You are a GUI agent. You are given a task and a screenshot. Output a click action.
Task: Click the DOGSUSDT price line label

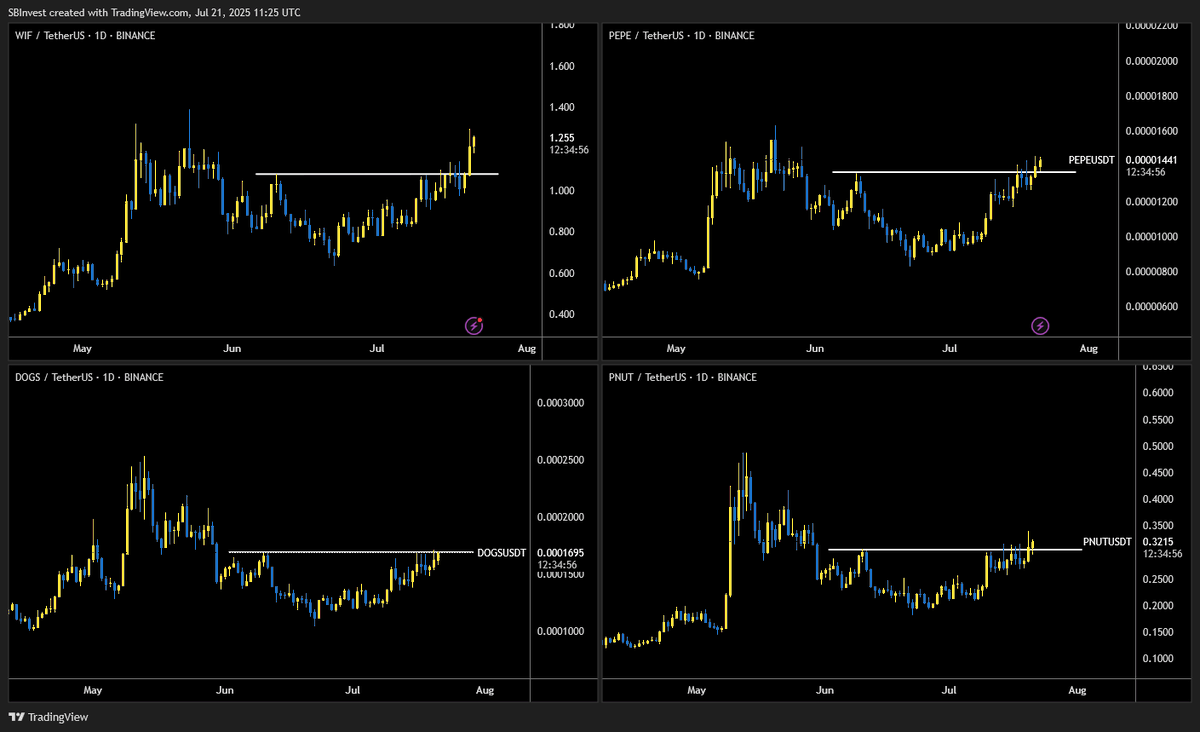(x=501, y=552)
